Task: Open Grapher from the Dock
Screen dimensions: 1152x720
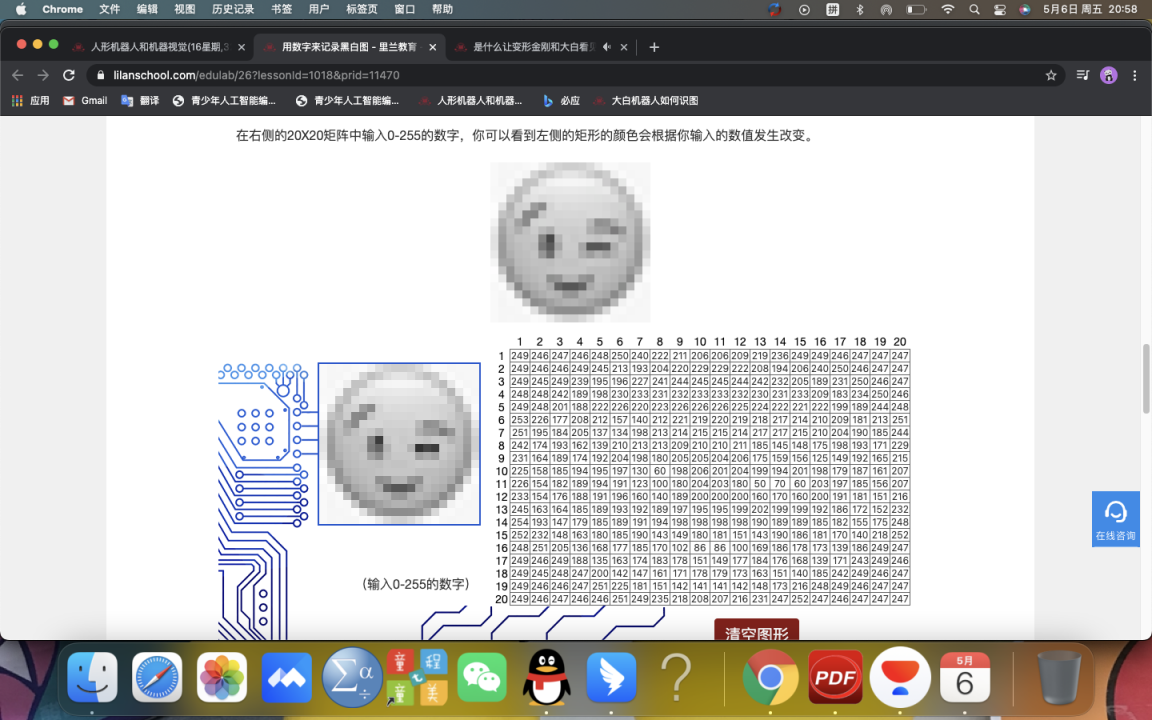Action: (352, 677)
